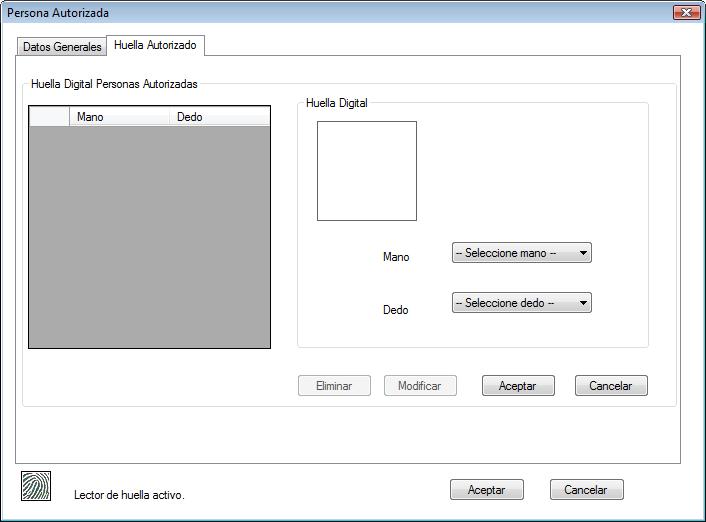Click the Mano column header in grid
706x522 pixels.
[x=120, y=117]
